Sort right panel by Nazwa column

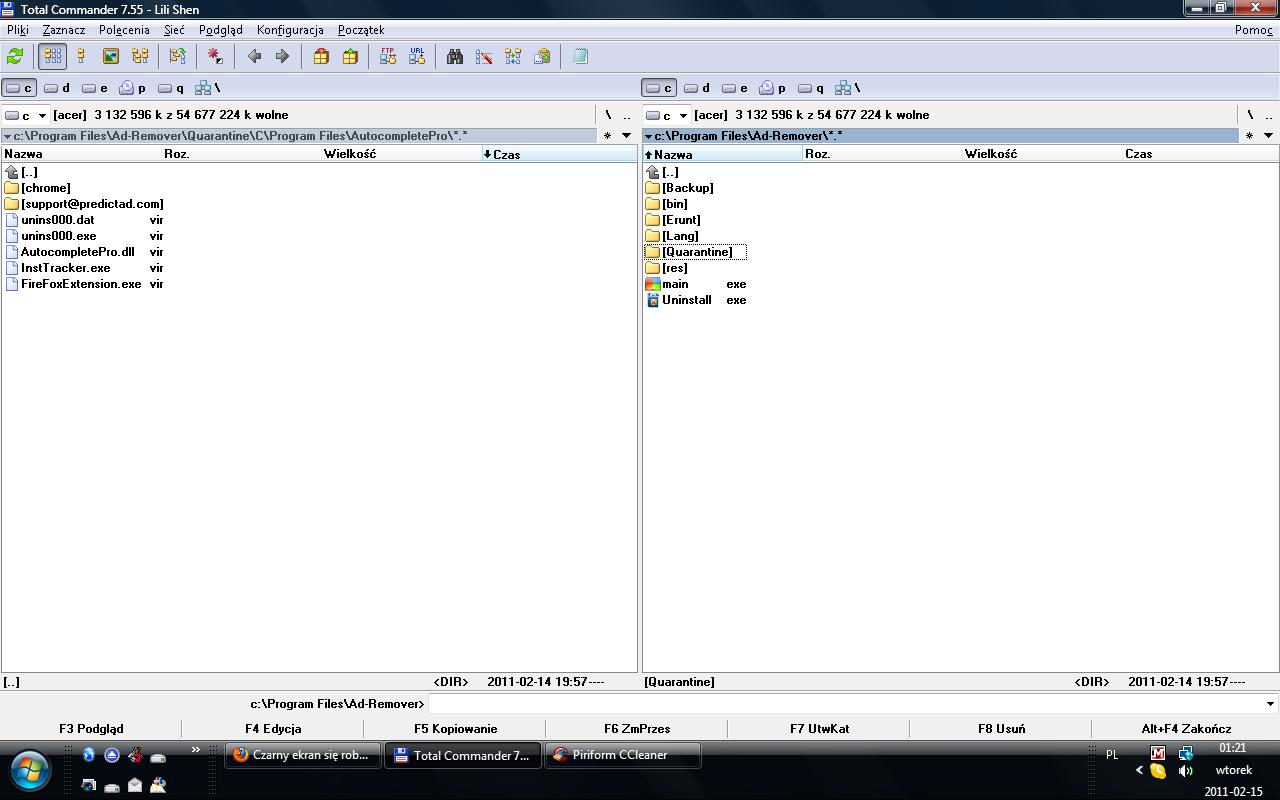[x=722, y=154]
